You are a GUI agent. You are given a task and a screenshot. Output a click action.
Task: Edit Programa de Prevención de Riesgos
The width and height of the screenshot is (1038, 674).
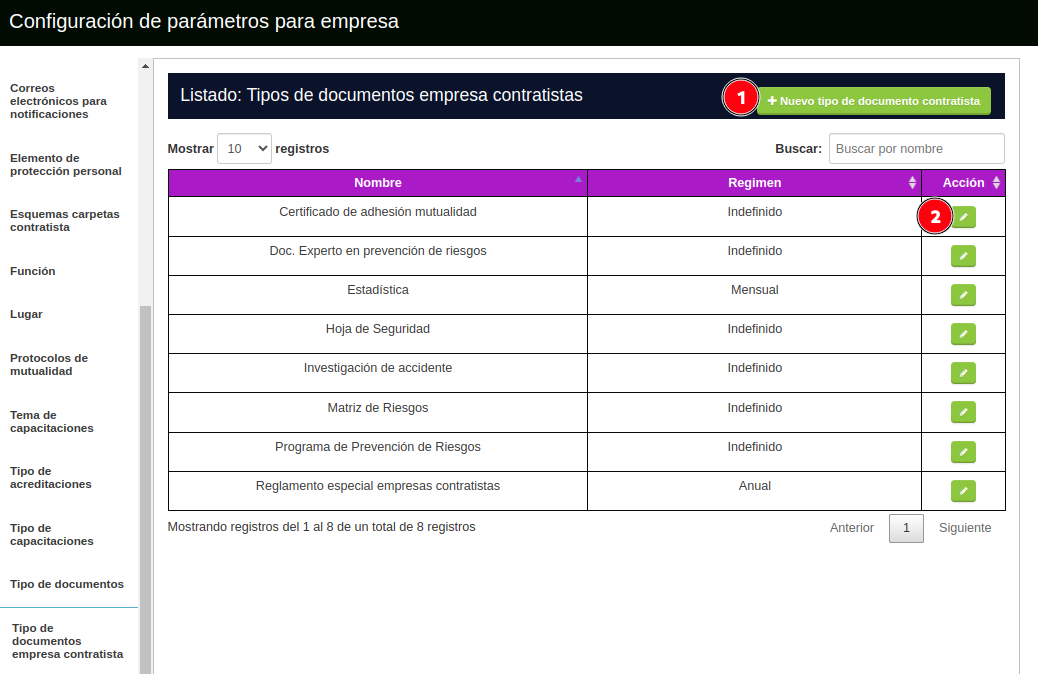tap(963, 452)
